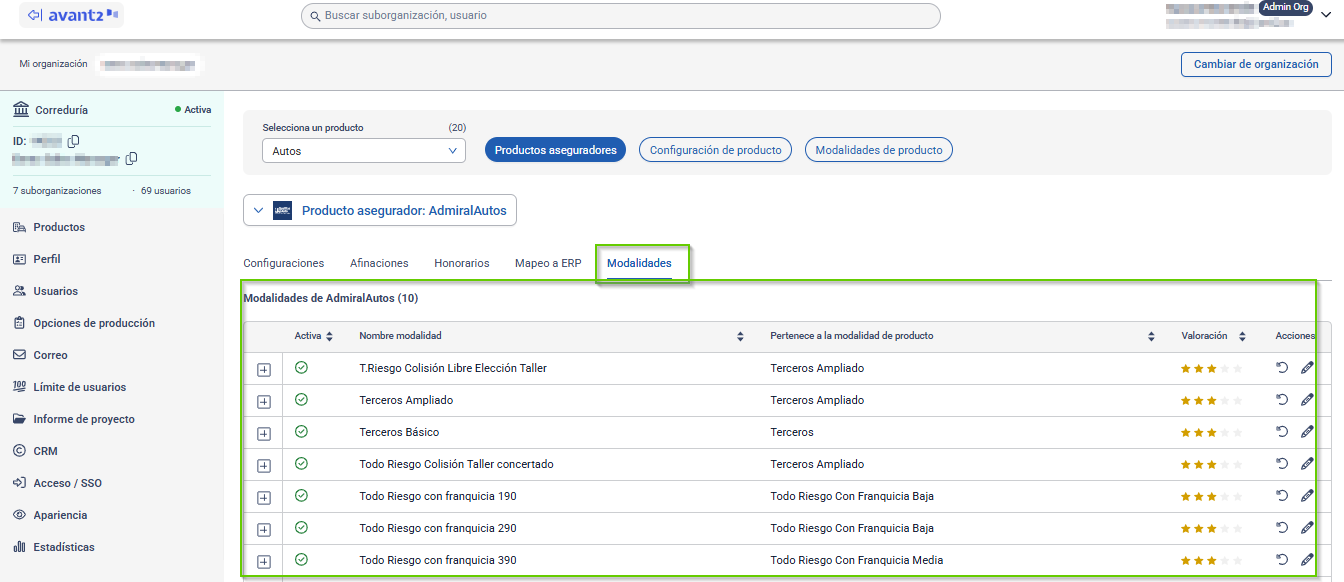Reset Todo Riesgo con franquicia 190 row
1344x582 pixels.
(x=1282, y=496)
